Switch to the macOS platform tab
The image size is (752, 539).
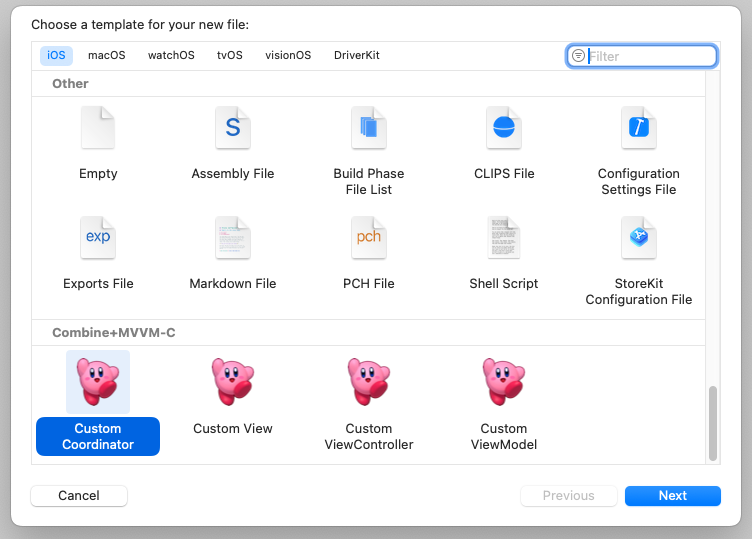(x=106, y=55)
